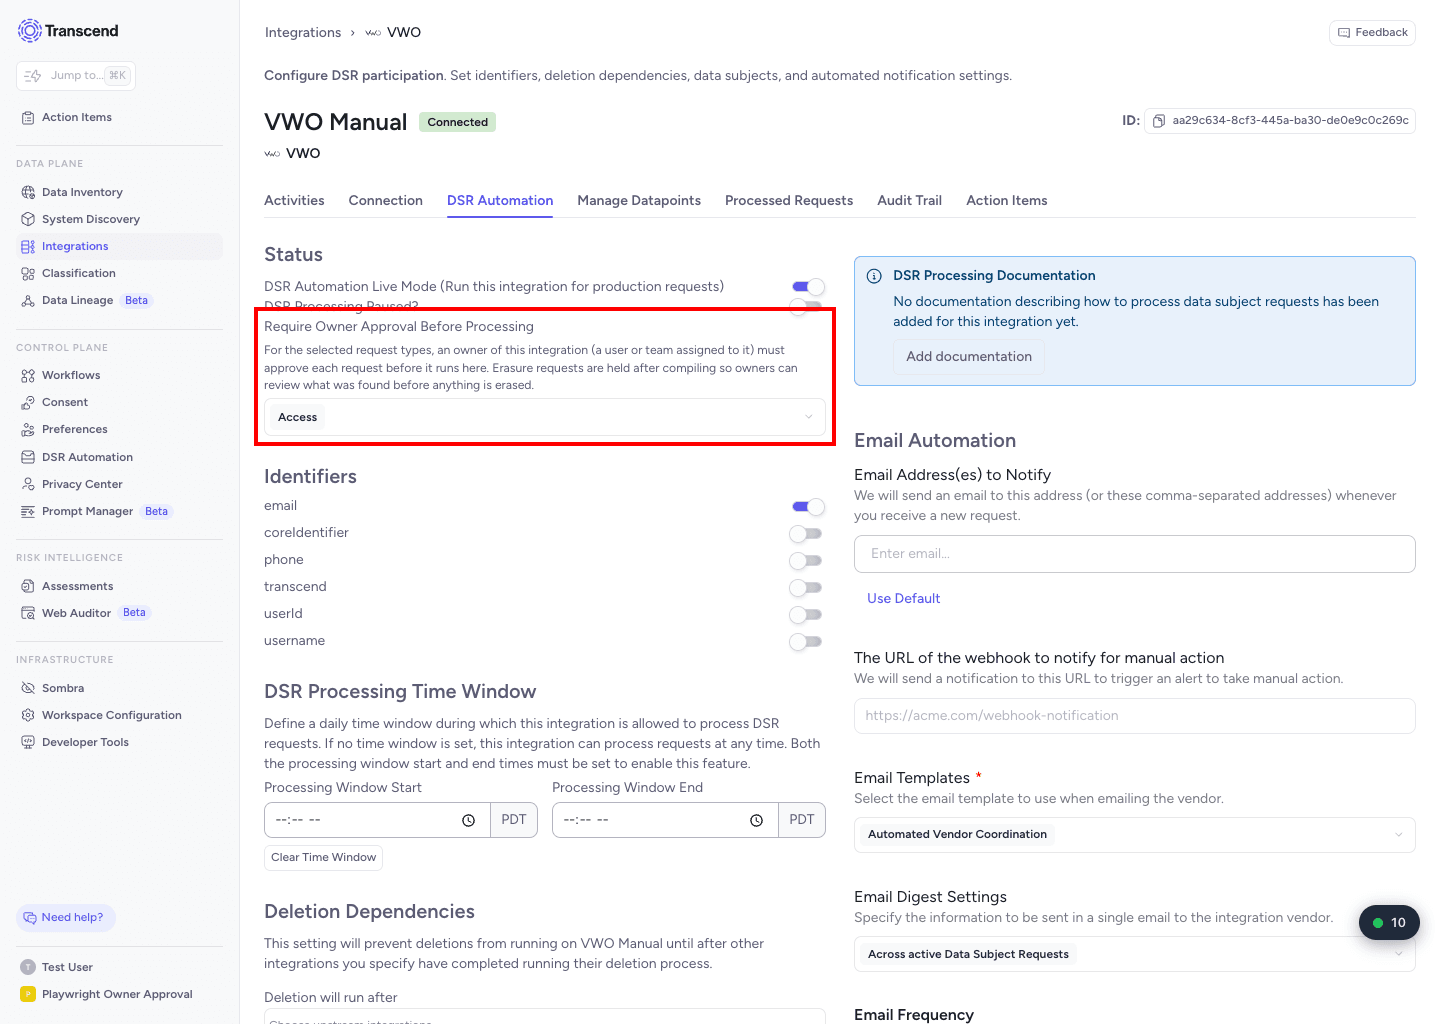Image resolution: width=1440 pixels, height=1024 pixels.
Task: Copy the integration ID icon
Action: (x=1159, y=121)
